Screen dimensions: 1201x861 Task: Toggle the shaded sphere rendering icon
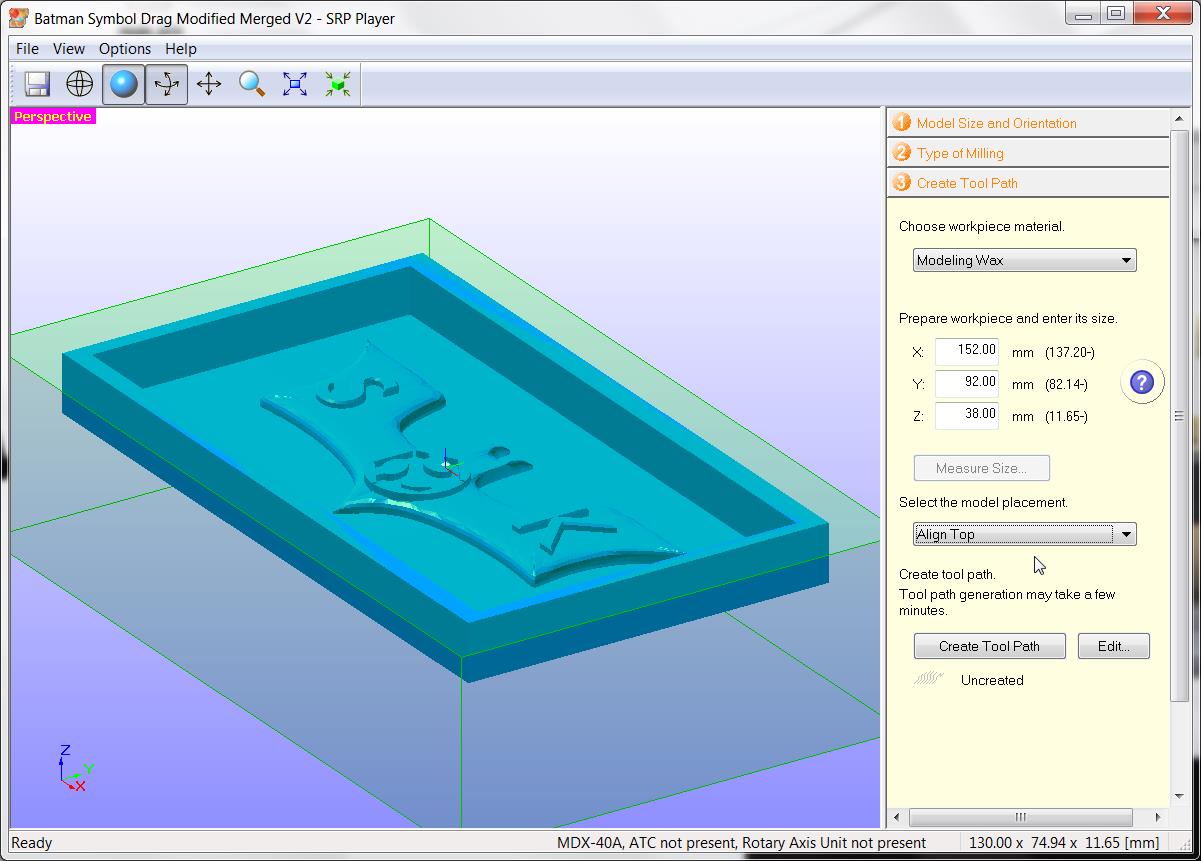pos(123,84)
